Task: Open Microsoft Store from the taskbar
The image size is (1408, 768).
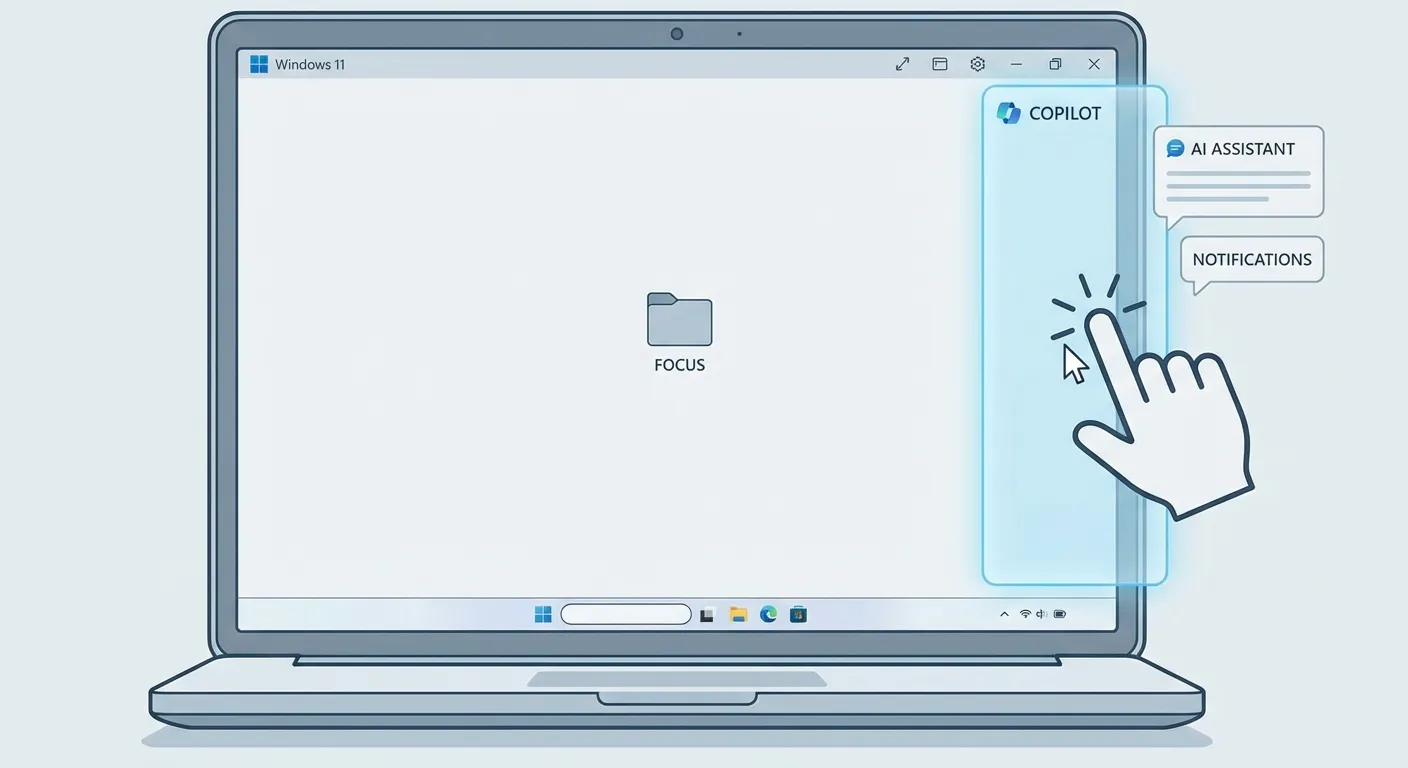Action: click(798, 614)
